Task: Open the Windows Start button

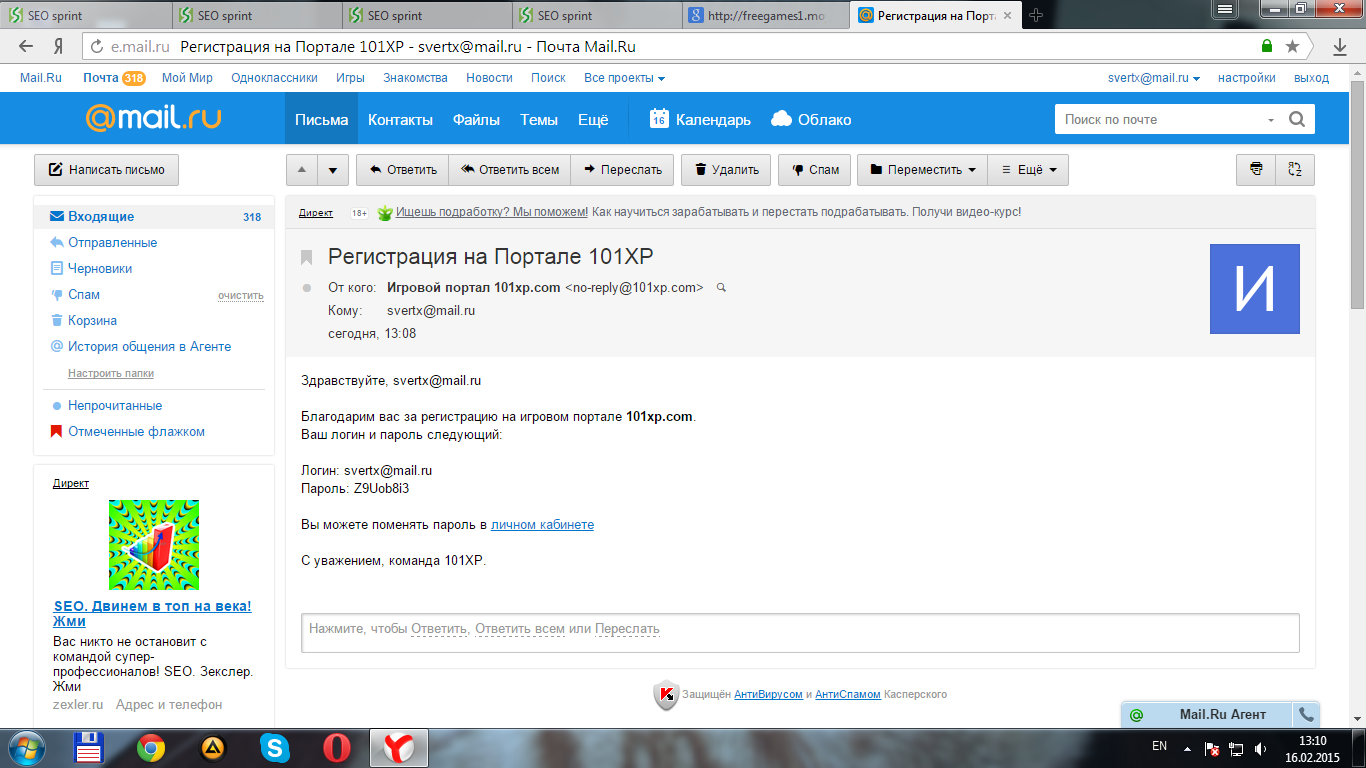Action: coord(28,747)
